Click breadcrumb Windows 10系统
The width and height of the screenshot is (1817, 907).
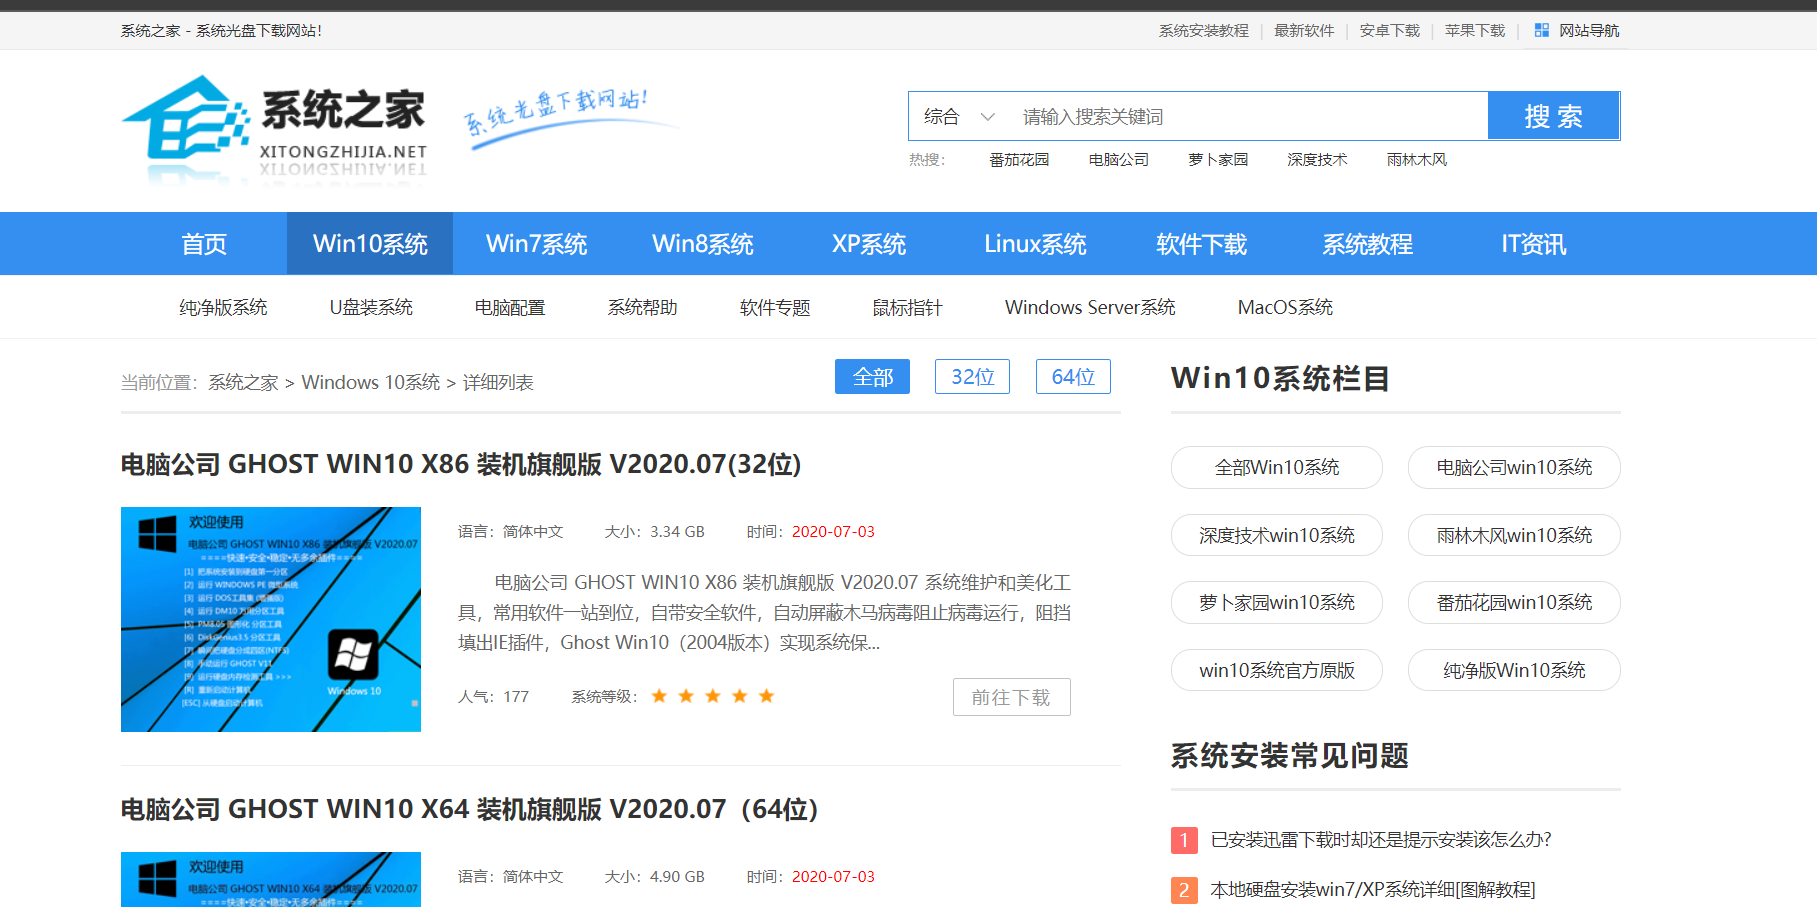(371, 383)
